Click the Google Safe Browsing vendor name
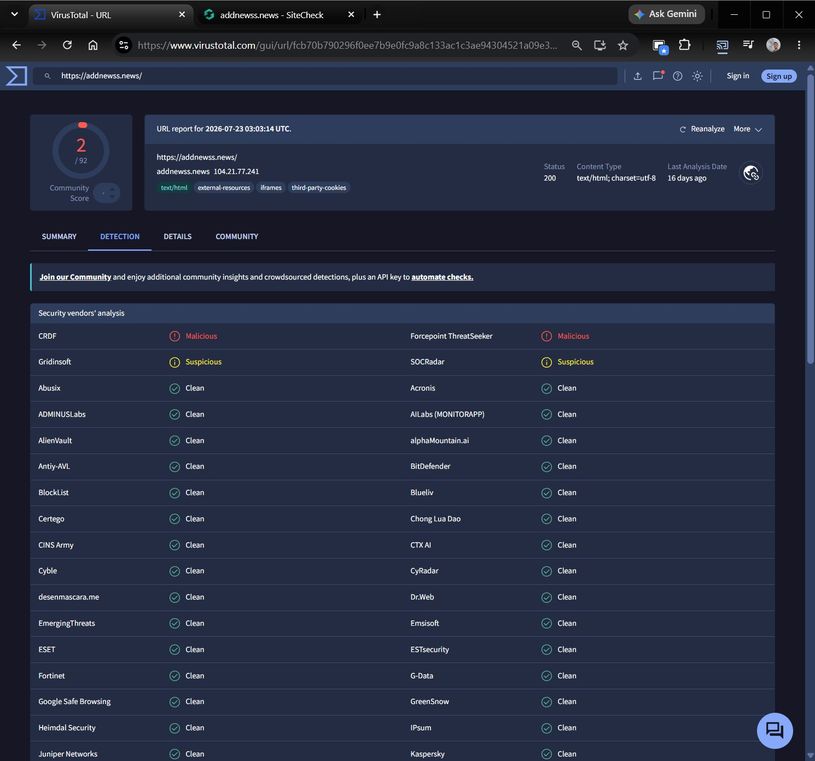The height and width of the screenshot is (761, 815). point(74,702)
